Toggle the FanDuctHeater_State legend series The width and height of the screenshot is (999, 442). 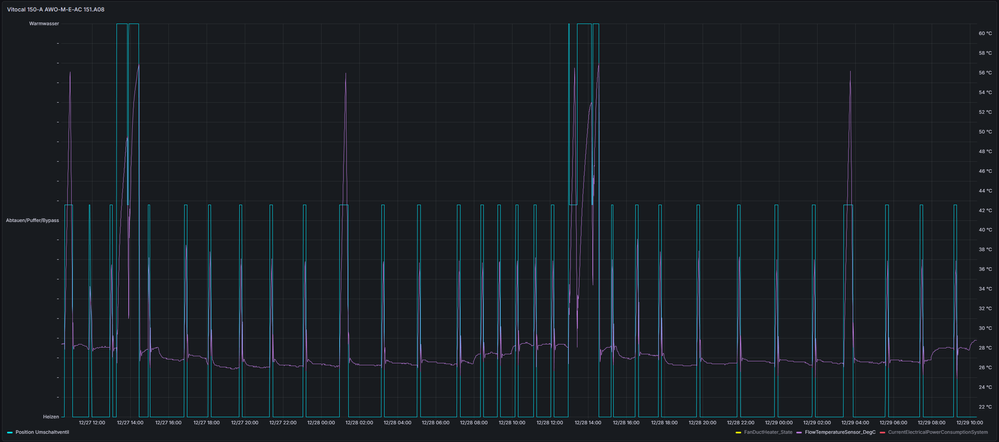point(767,432)
